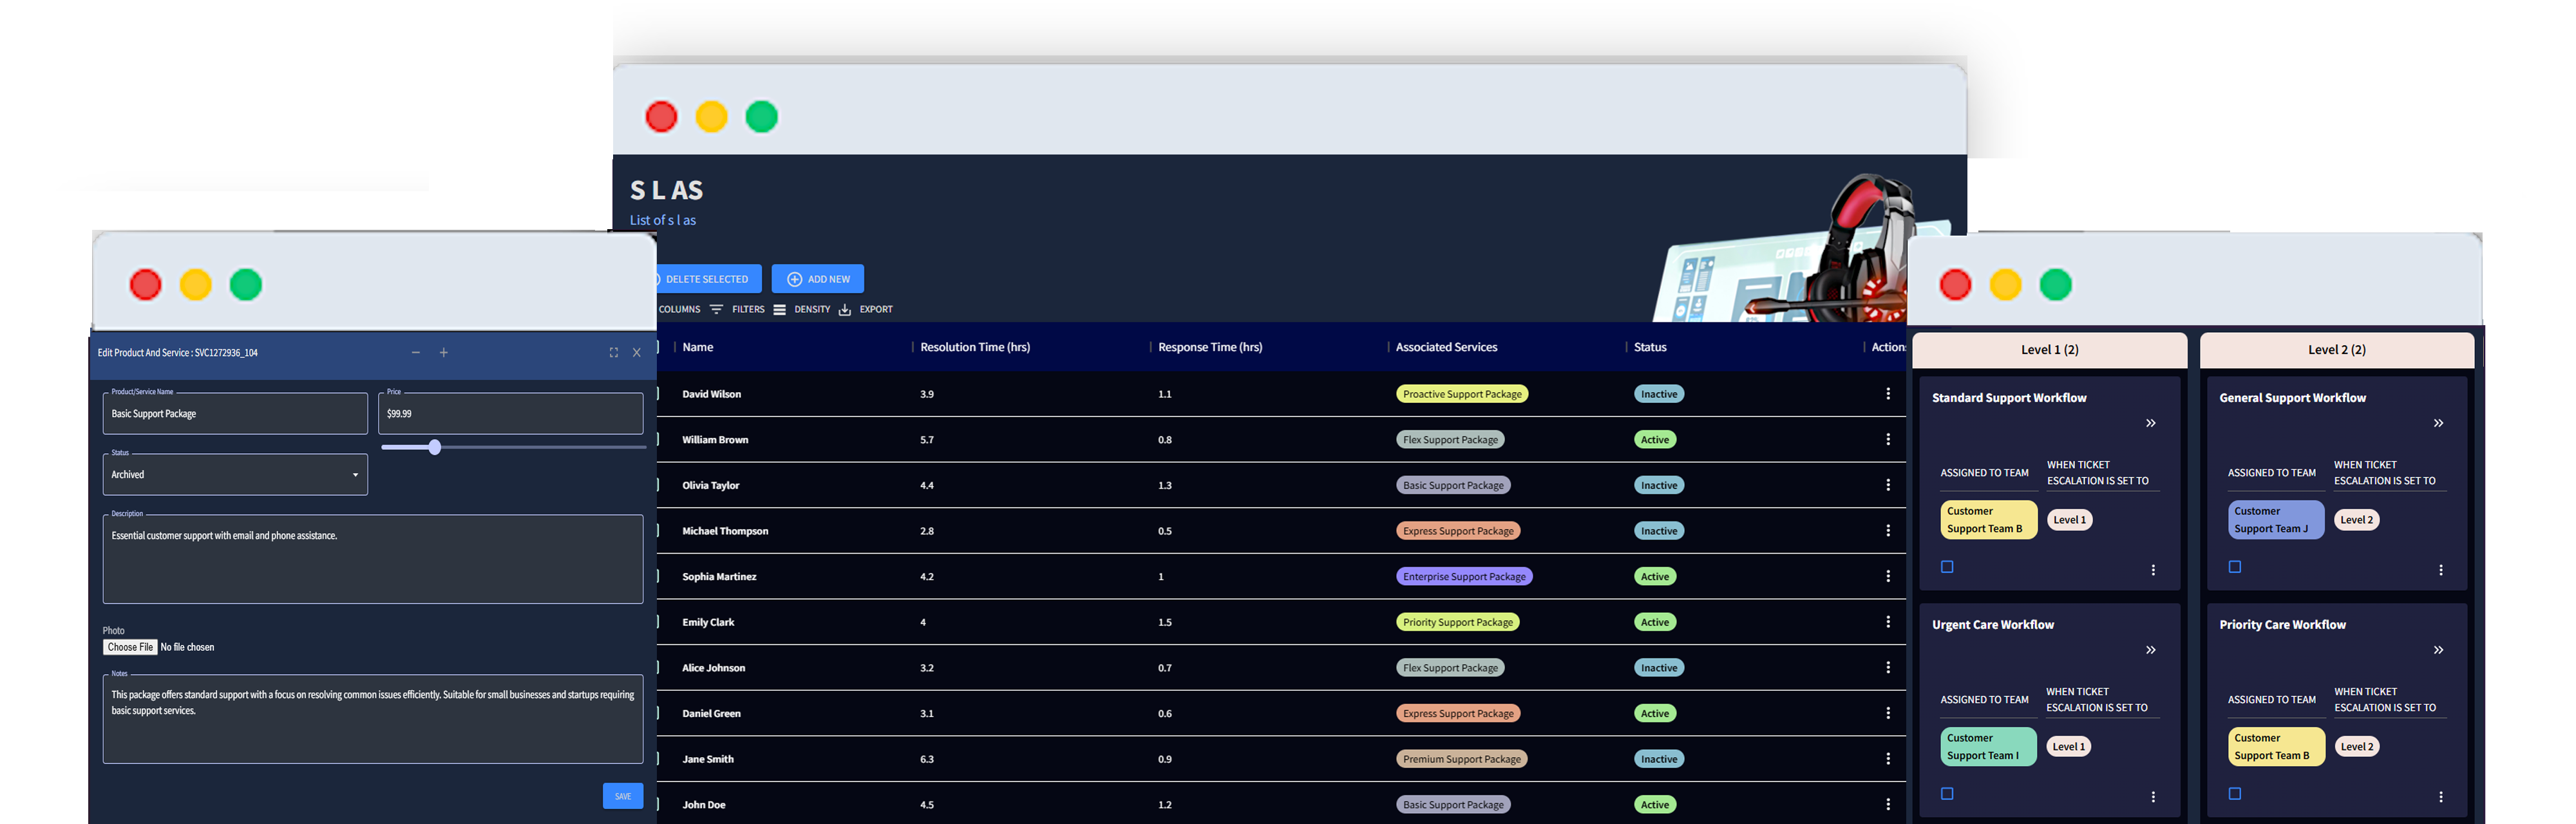Screen dimensions: 2576x824
Task: Click the plus icon in Edit Product dialog header
Action: tap(444, 353)
